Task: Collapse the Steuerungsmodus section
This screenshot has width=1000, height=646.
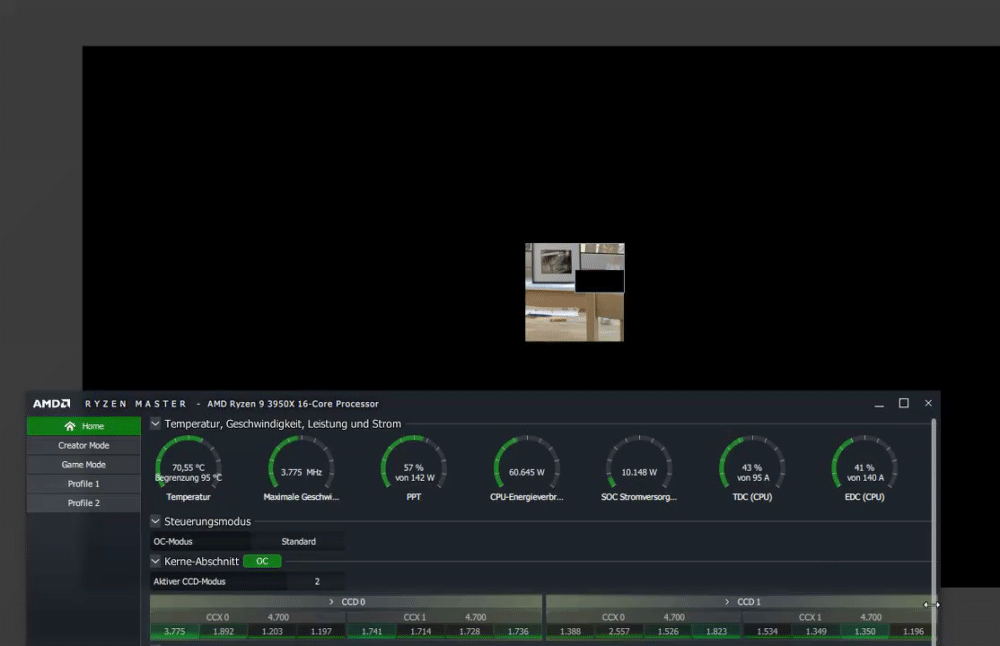Action: [x=155, y=521]
